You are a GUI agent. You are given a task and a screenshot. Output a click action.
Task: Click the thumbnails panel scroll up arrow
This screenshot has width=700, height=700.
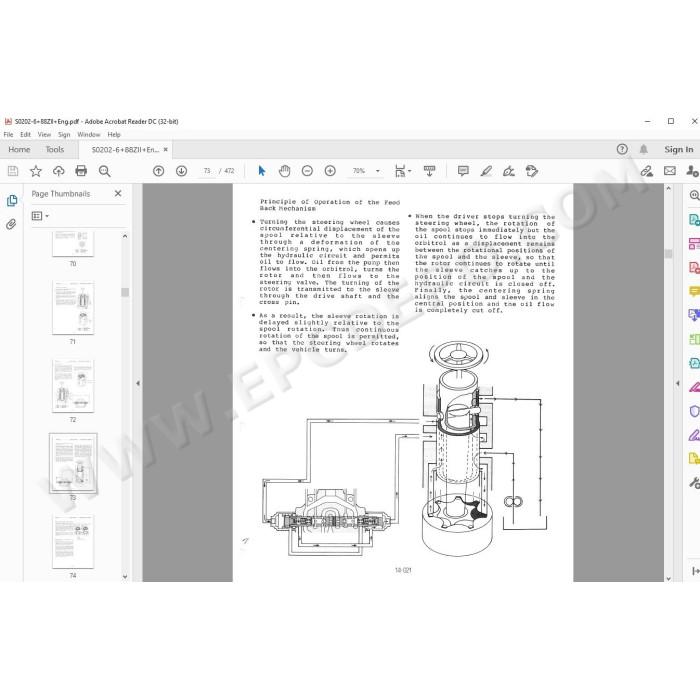click(x=125, y=236)
